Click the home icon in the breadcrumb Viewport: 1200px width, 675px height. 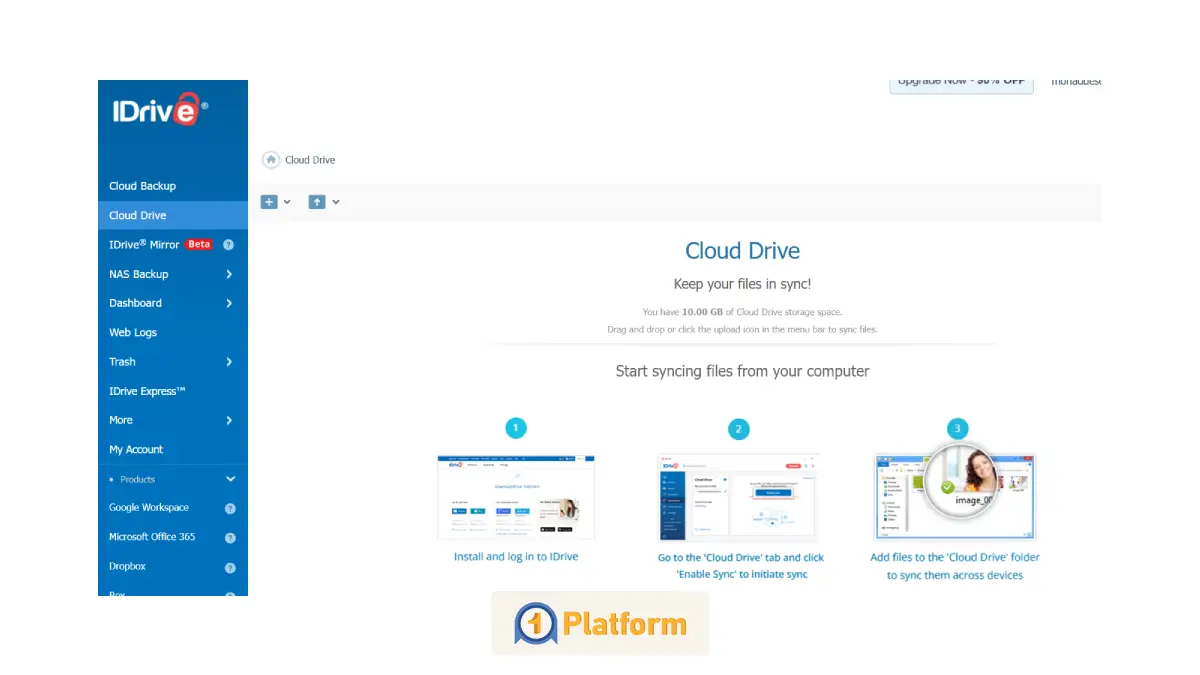pos(270,159)
